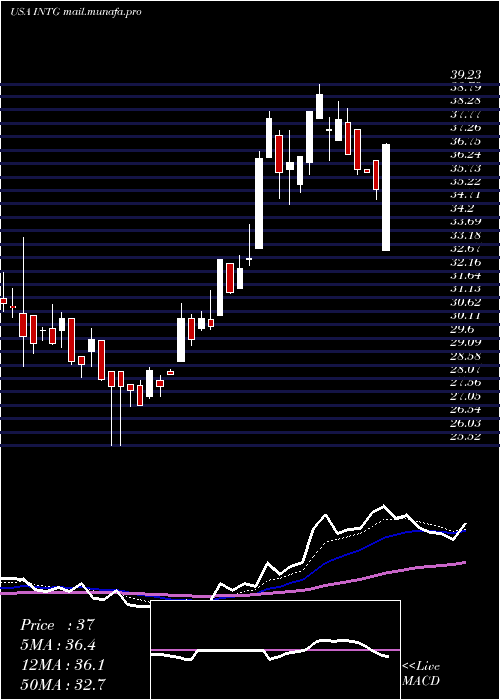Select the 36.75 price axis label
Image resolution: width=500 pixels, height=700 pixels.
pos(465,142)
